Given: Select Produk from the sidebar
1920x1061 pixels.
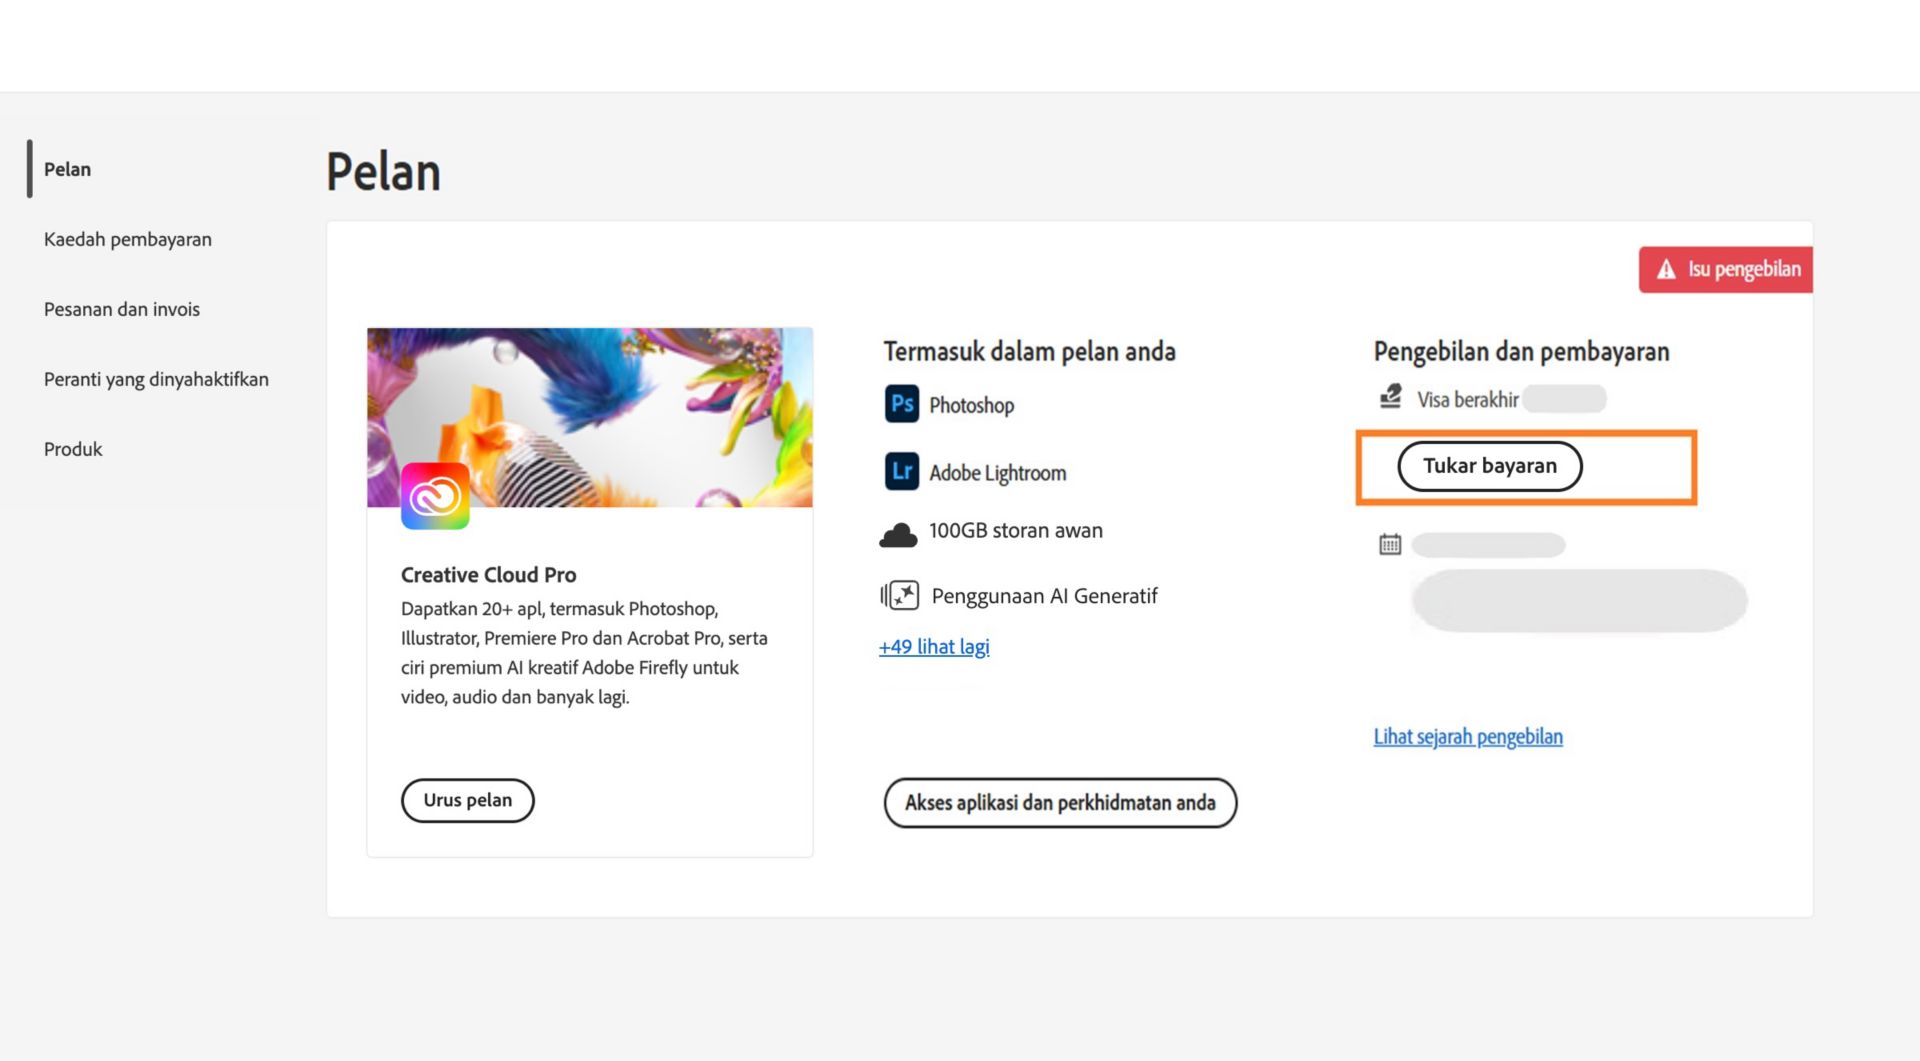Looking at the screenshot, I should [72, 449].
